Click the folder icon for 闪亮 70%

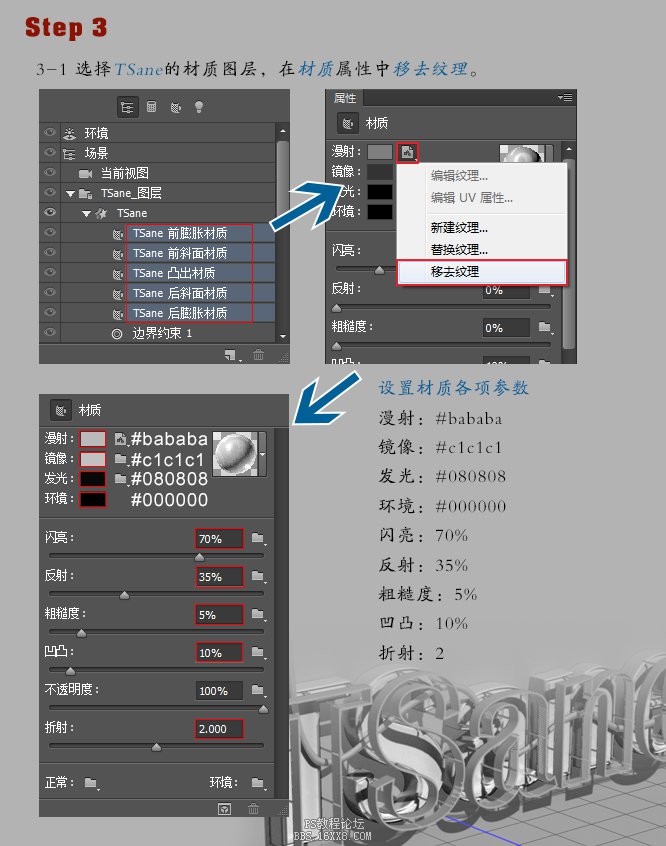258,538
